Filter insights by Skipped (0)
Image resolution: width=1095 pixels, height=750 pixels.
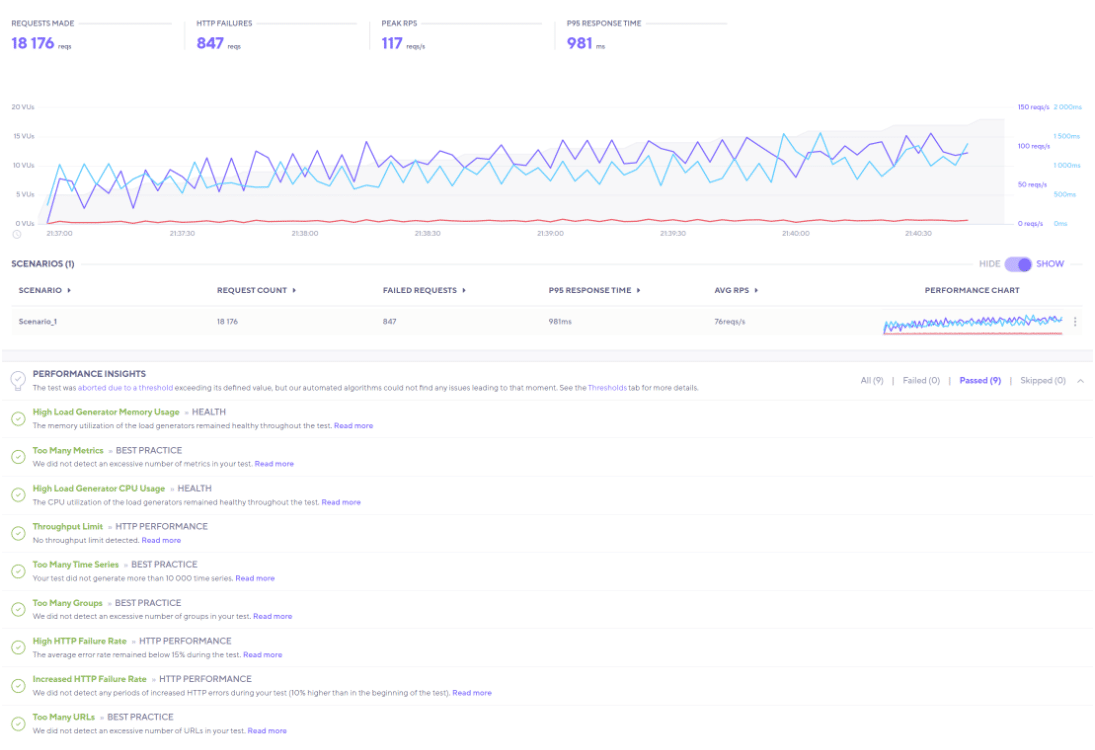coord(1043,381)
